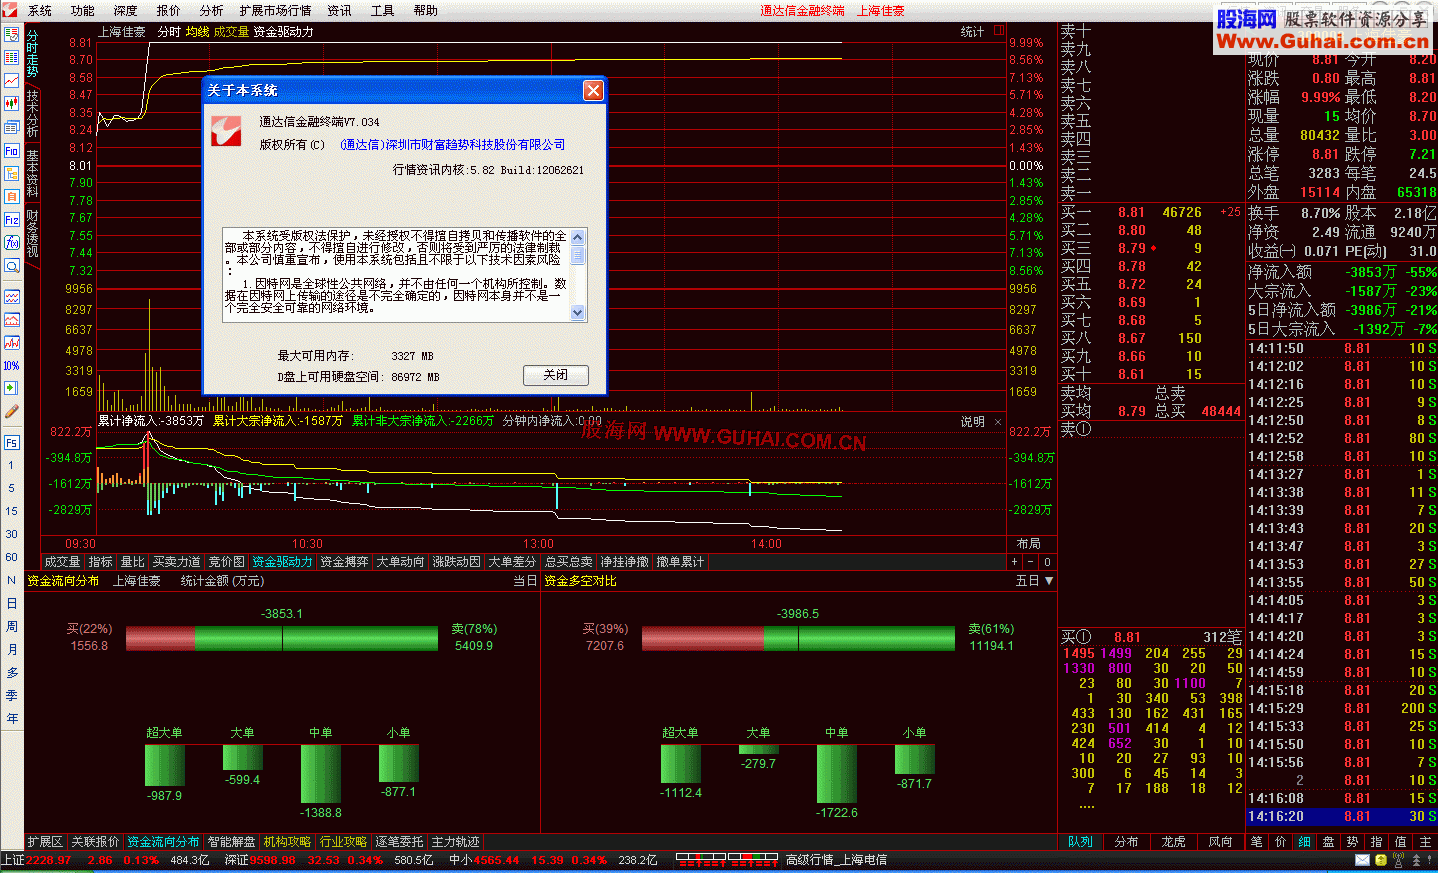The height and width of the screenshot is (873, 1438).
Task: Click the orange 自 self-selected icon
Action: (12, 196)
